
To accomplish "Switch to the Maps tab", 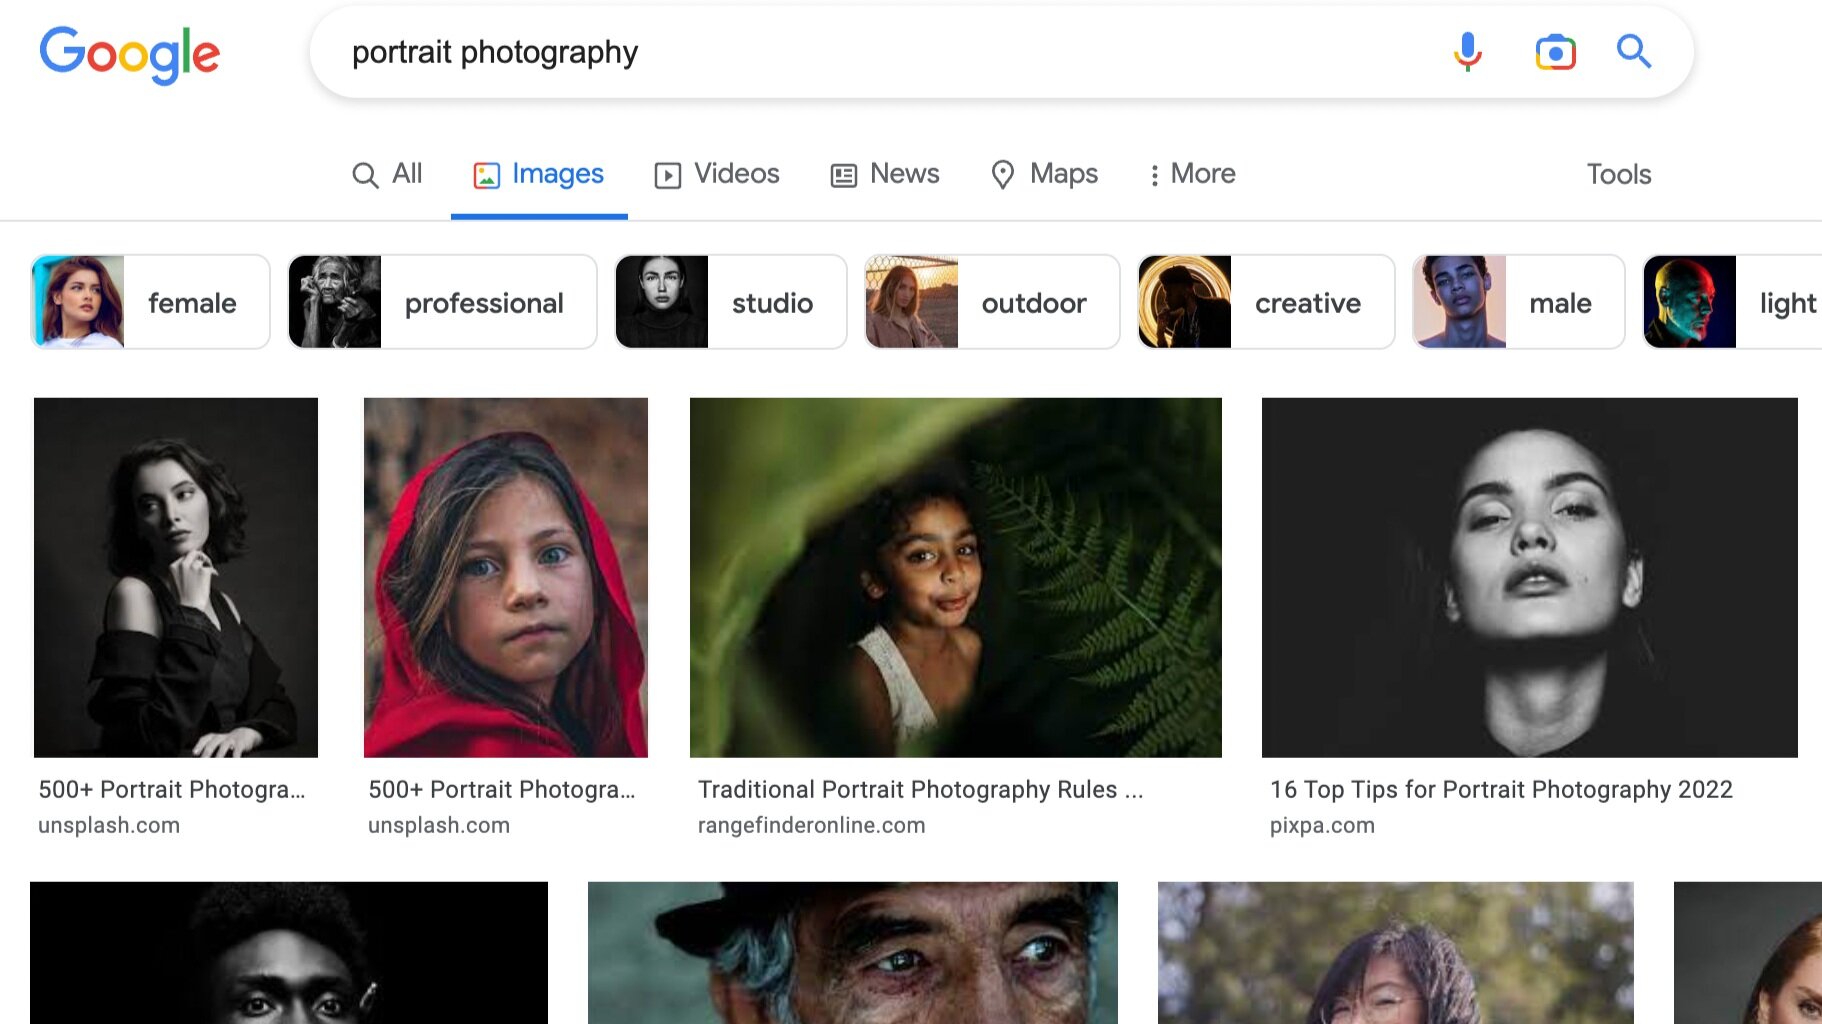I will (x=1044, y=174).
